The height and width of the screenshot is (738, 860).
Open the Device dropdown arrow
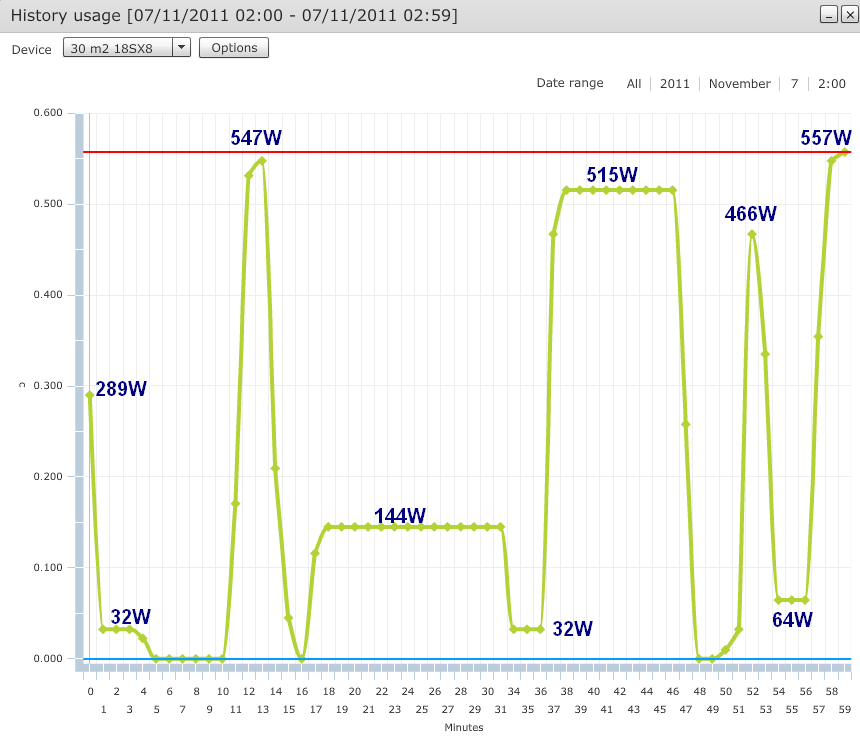click(x=181, y=48)
